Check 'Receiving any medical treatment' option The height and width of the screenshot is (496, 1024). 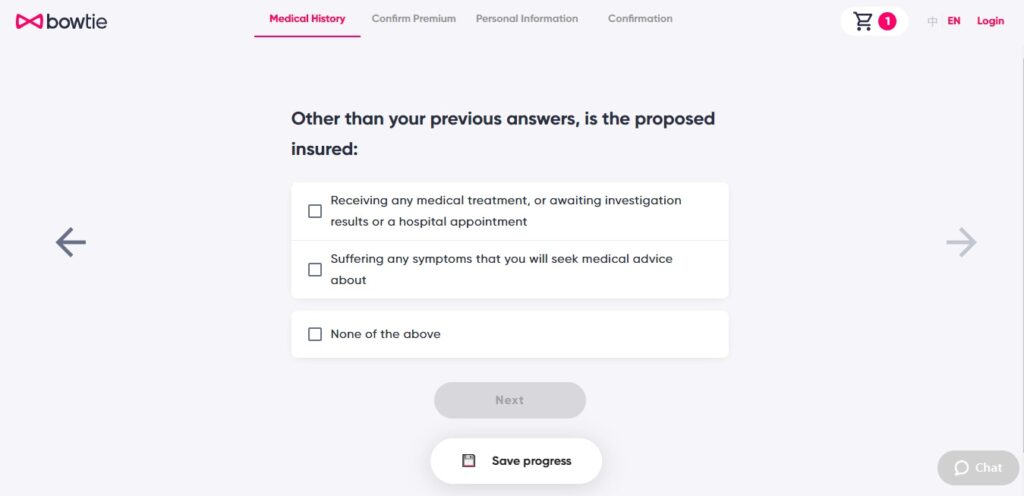click(315, 211)
